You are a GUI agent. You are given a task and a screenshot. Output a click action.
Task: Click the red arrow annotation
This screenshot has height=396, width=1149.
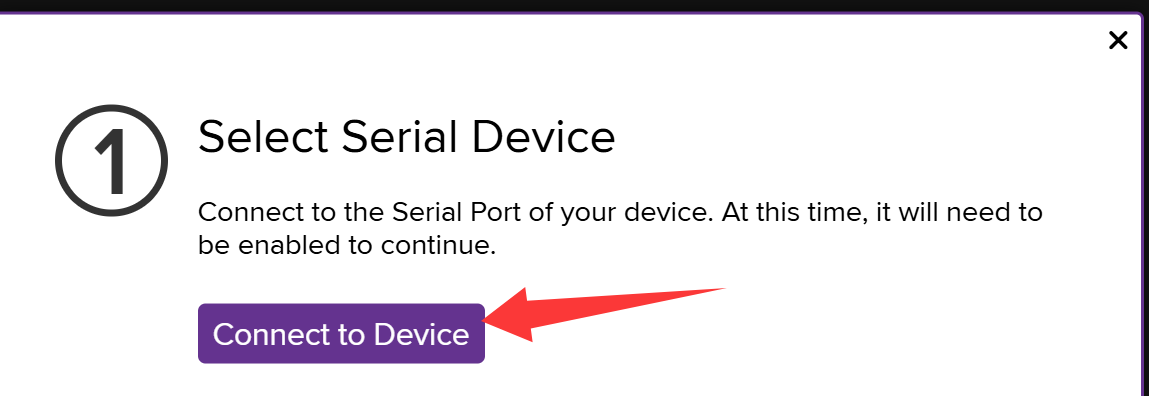tap(605, 314)
